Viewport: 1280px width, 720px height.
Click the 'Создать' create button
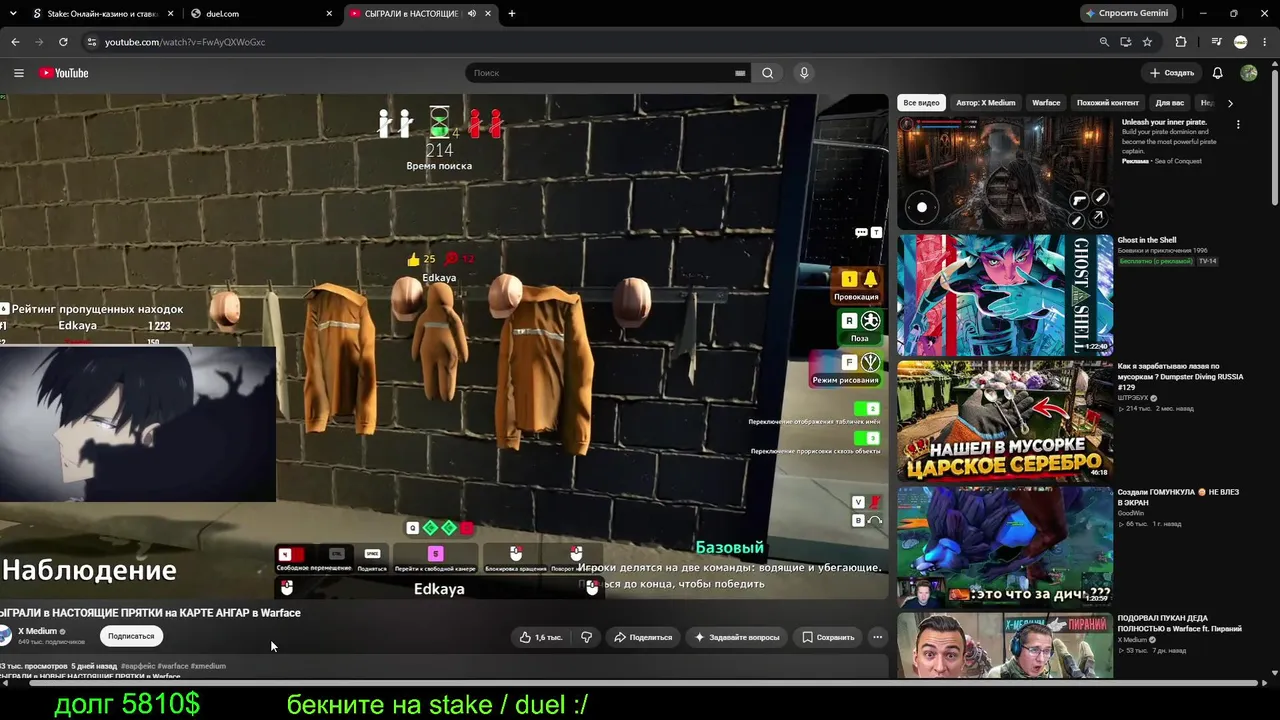(1172, 73)
